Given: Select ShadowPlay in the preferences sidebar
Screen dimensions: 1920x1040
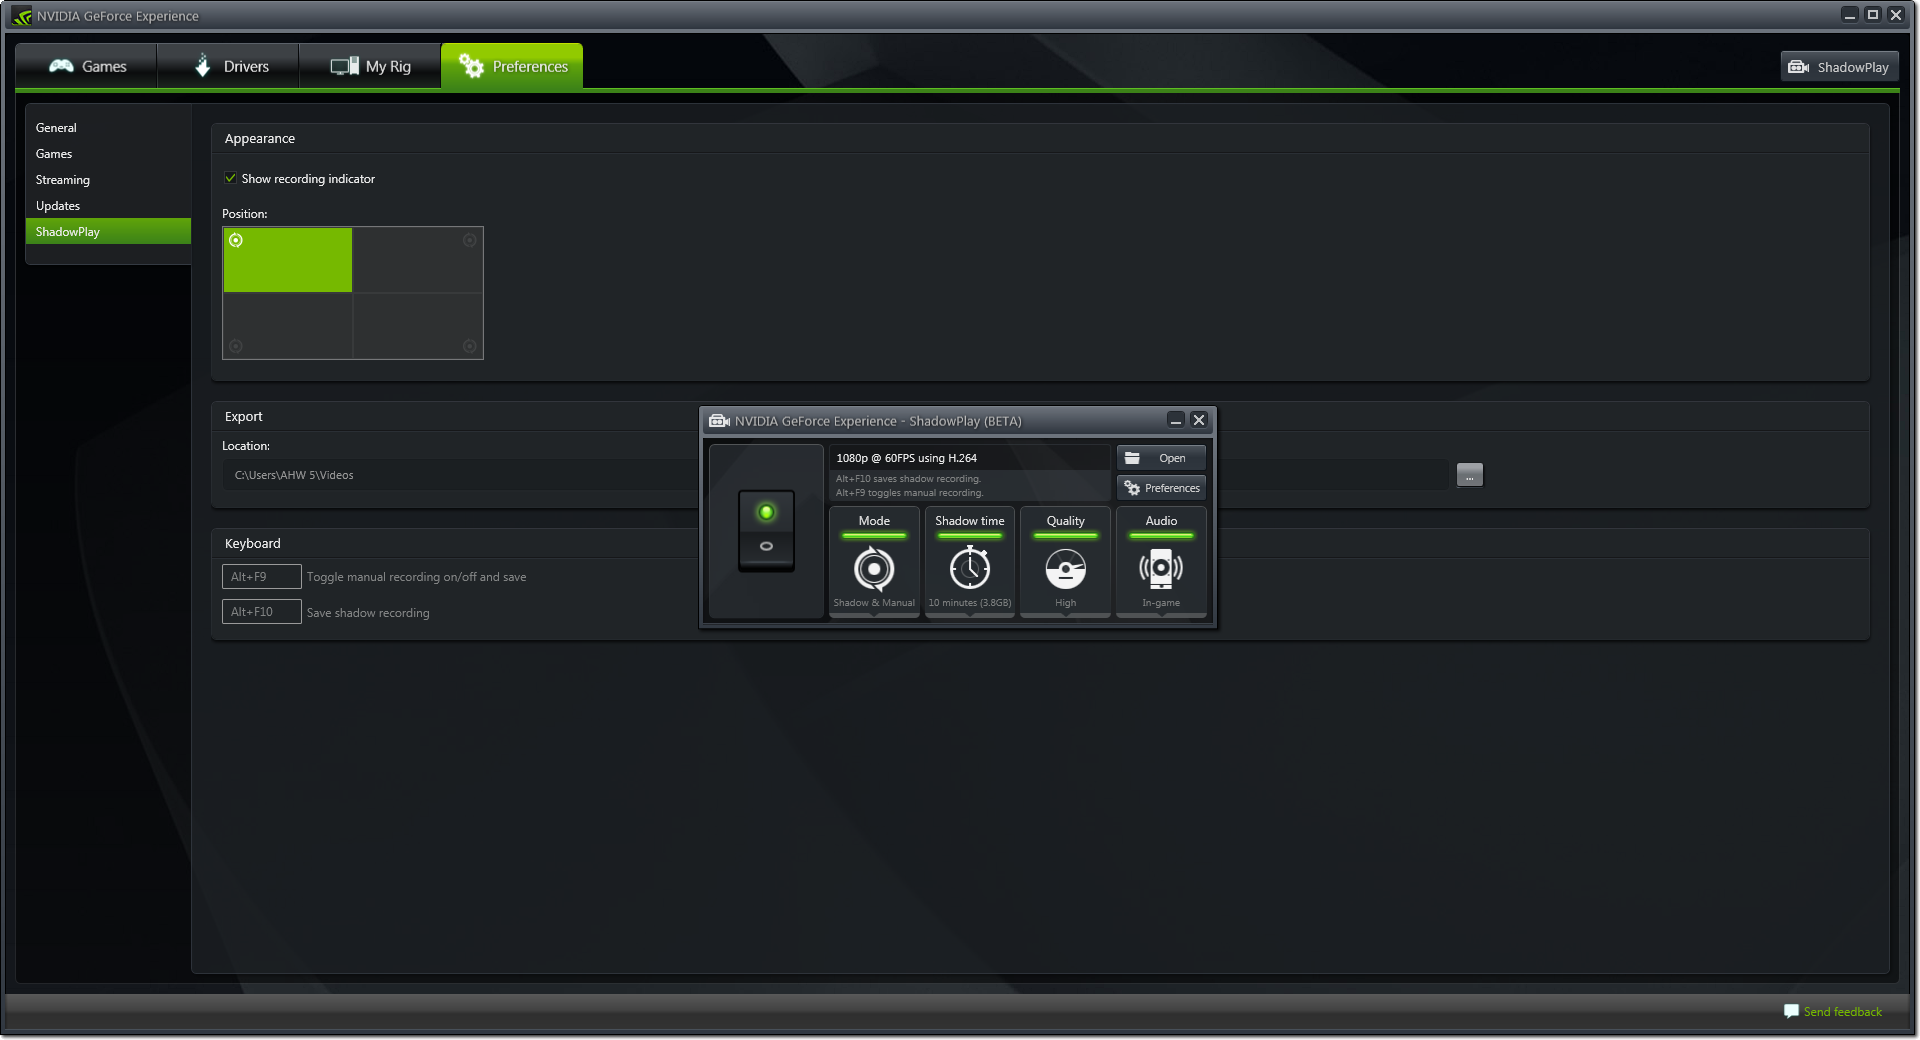Looking at the screenshot, I should [x=108, y=232].
